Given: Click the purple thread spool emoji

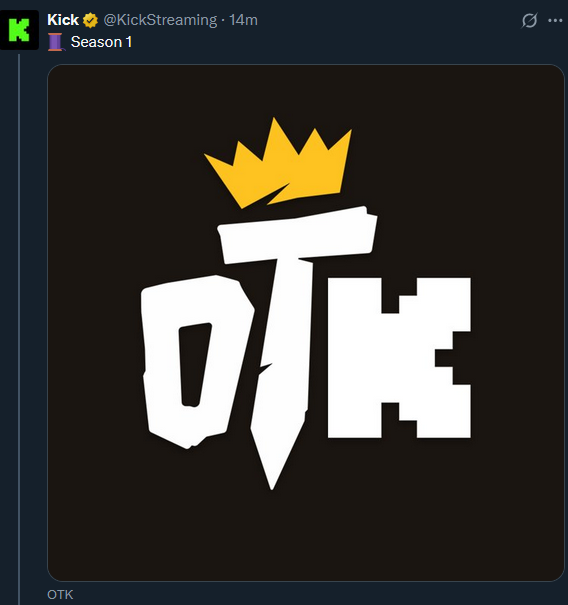Looking at the screenshot, I should 55,42.
